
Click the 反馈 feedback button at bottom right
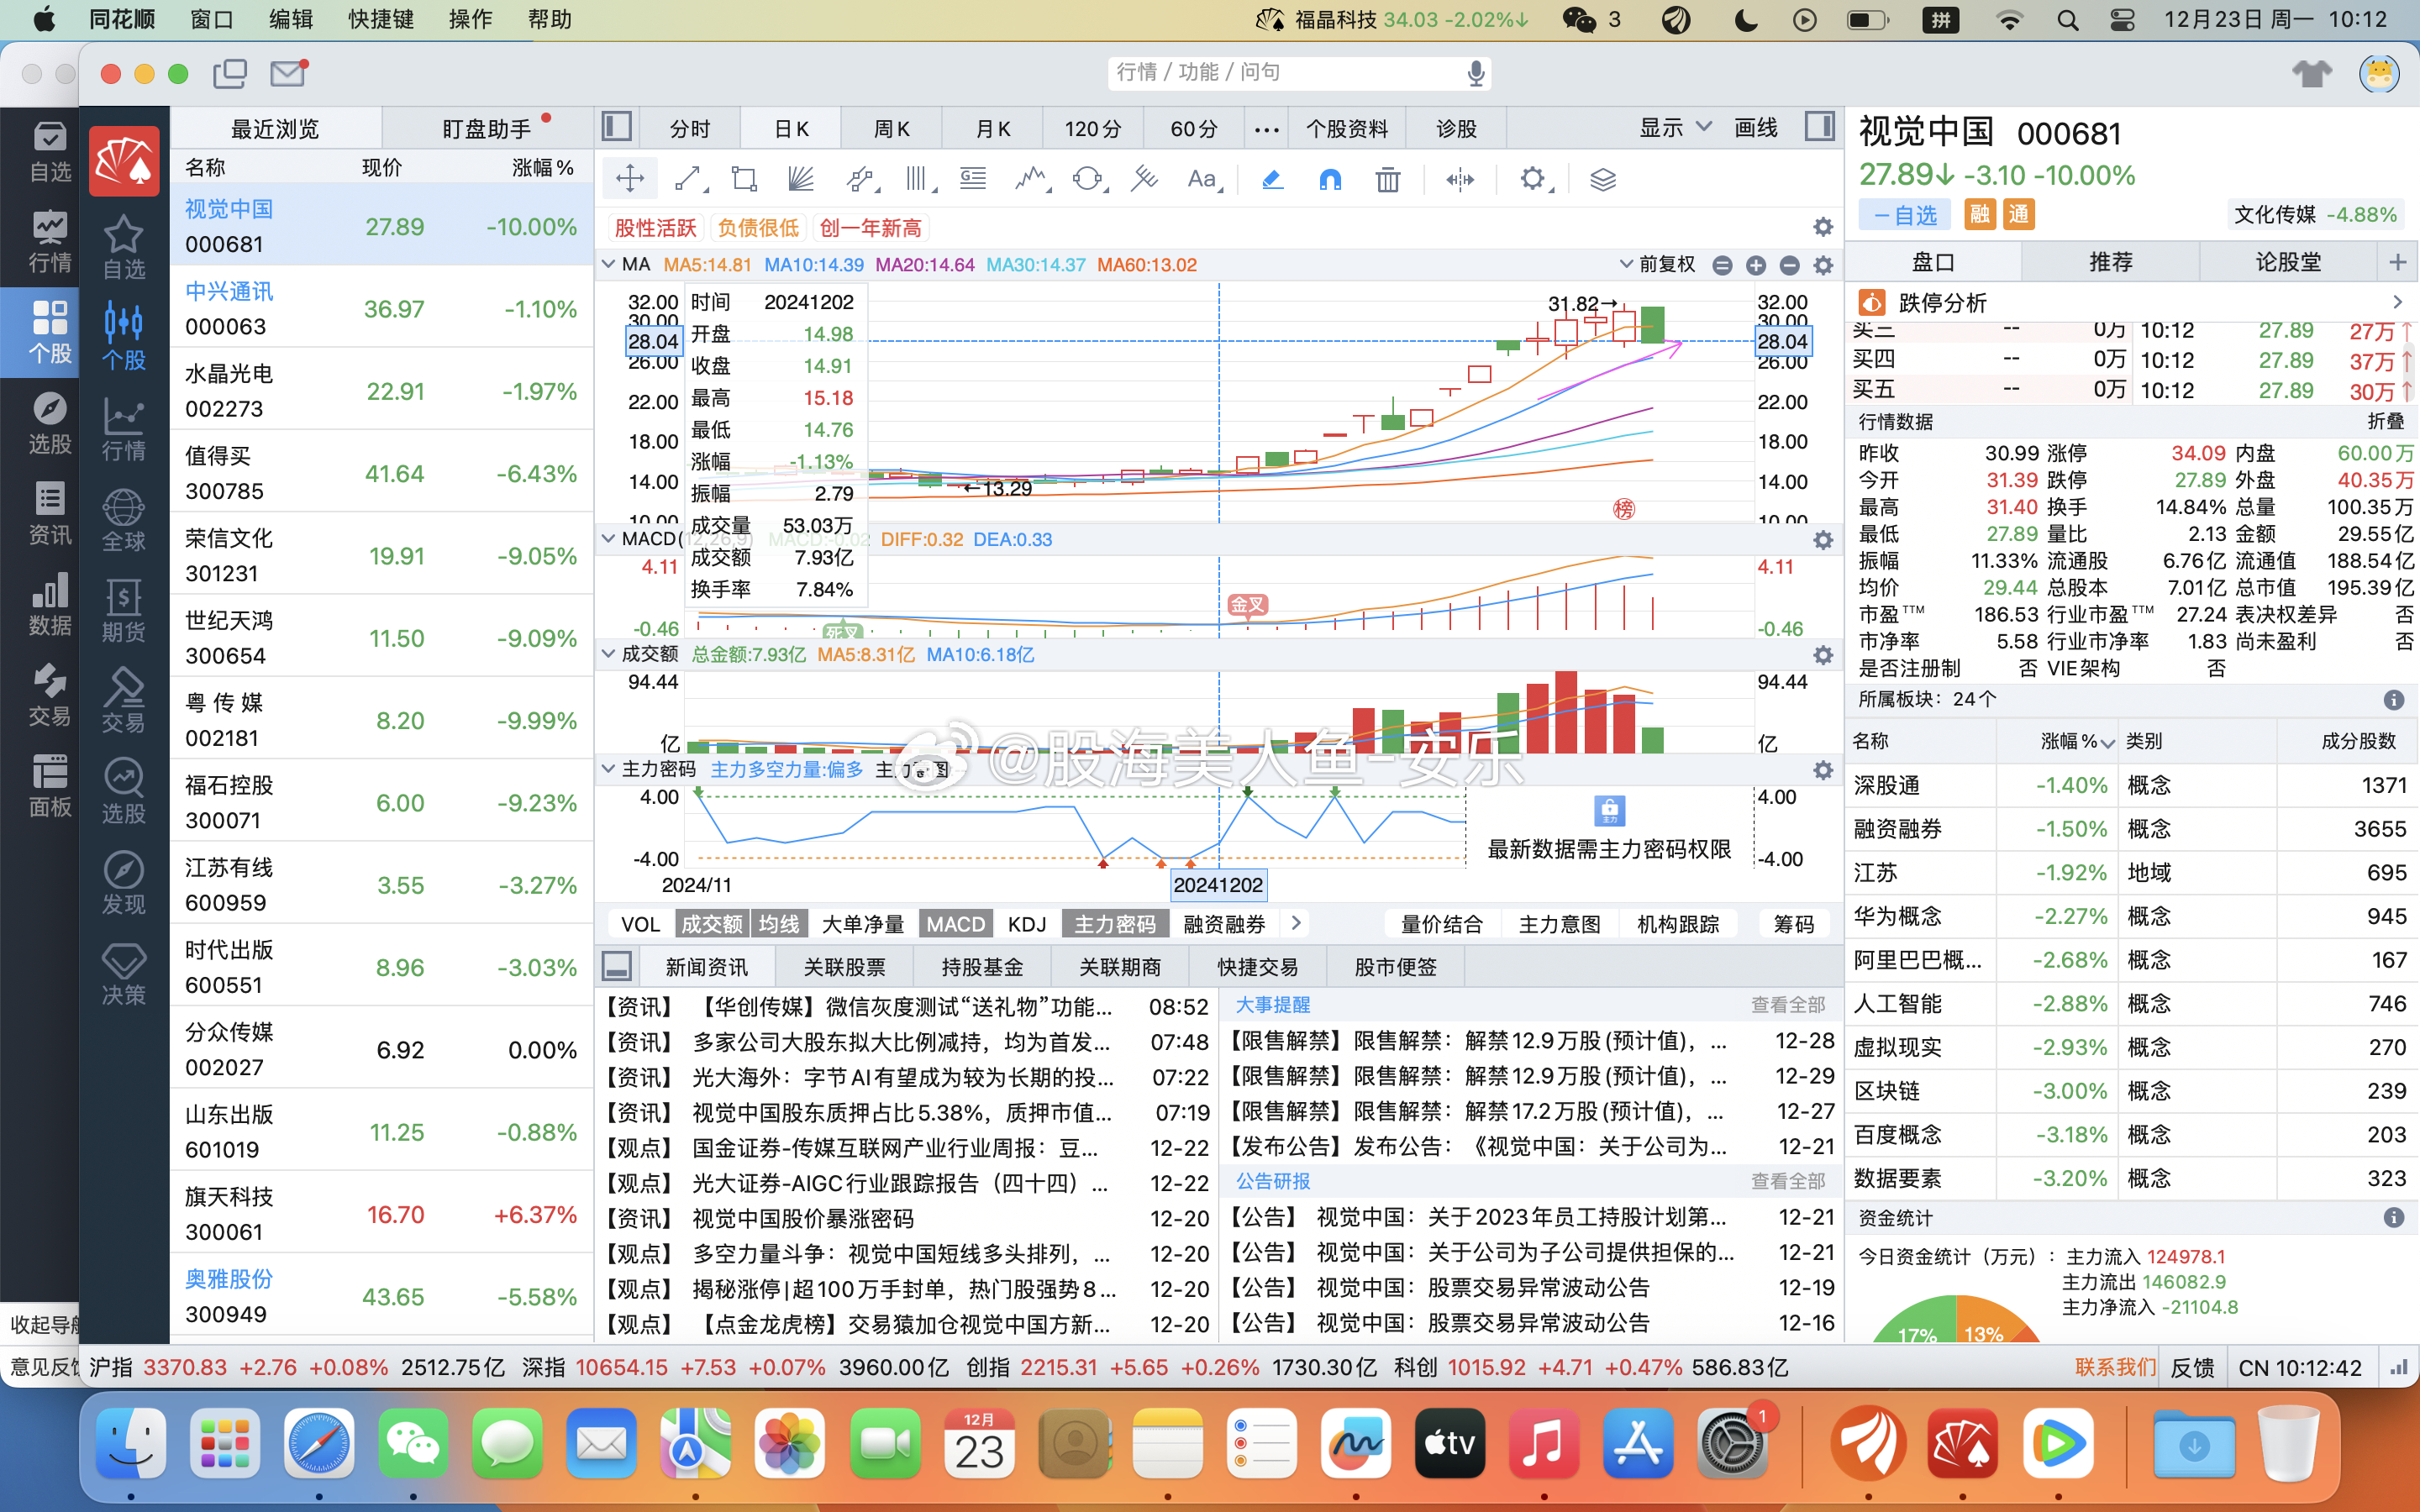tap(2194, 1366)
